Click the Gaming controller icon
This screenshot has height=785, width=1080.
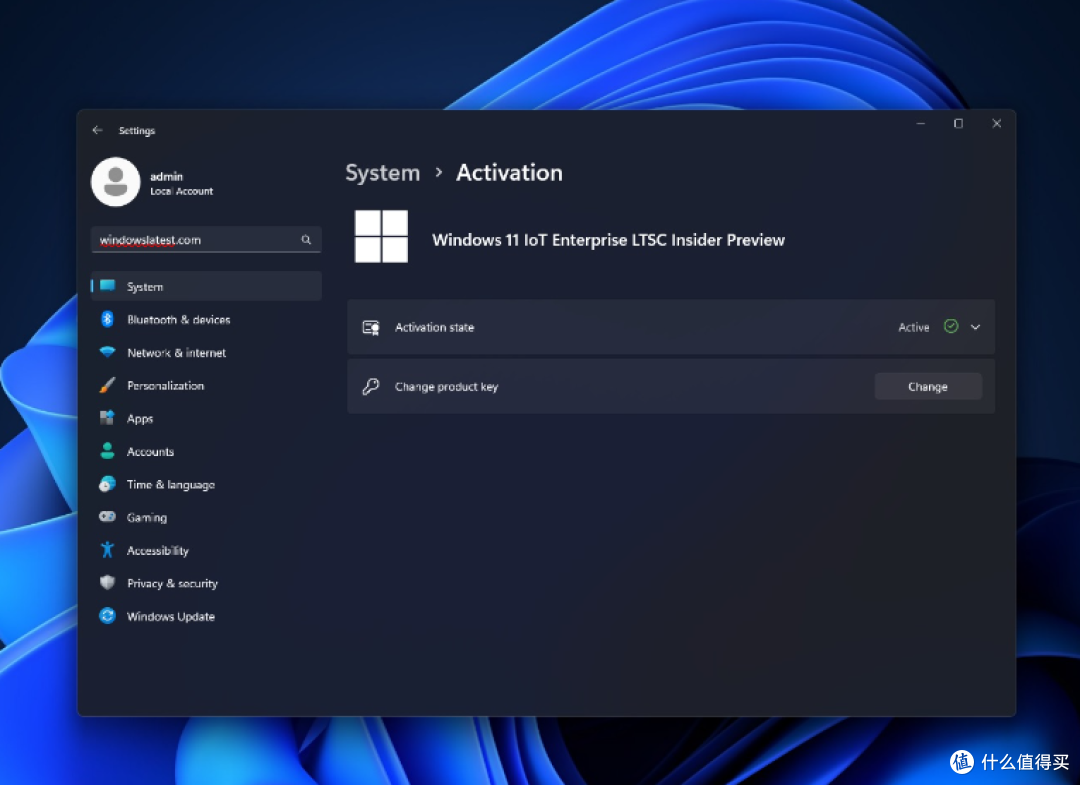tap(107, 518)
